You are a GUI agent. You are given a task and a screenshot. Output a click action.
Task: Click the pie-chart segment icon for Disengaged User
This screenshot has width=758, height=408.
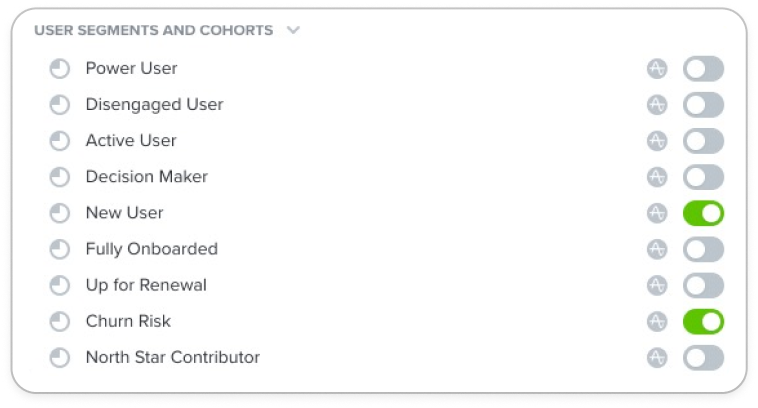coord(60,105)
